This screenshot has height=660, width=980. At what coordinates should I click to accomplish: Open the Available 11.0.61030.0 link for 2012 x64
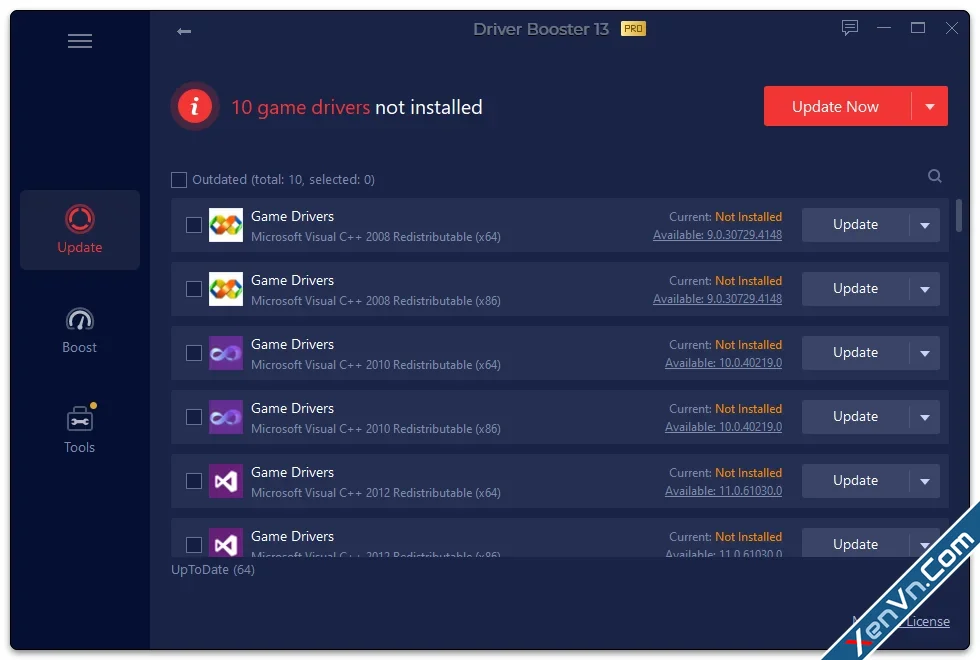tap(723, 491)
